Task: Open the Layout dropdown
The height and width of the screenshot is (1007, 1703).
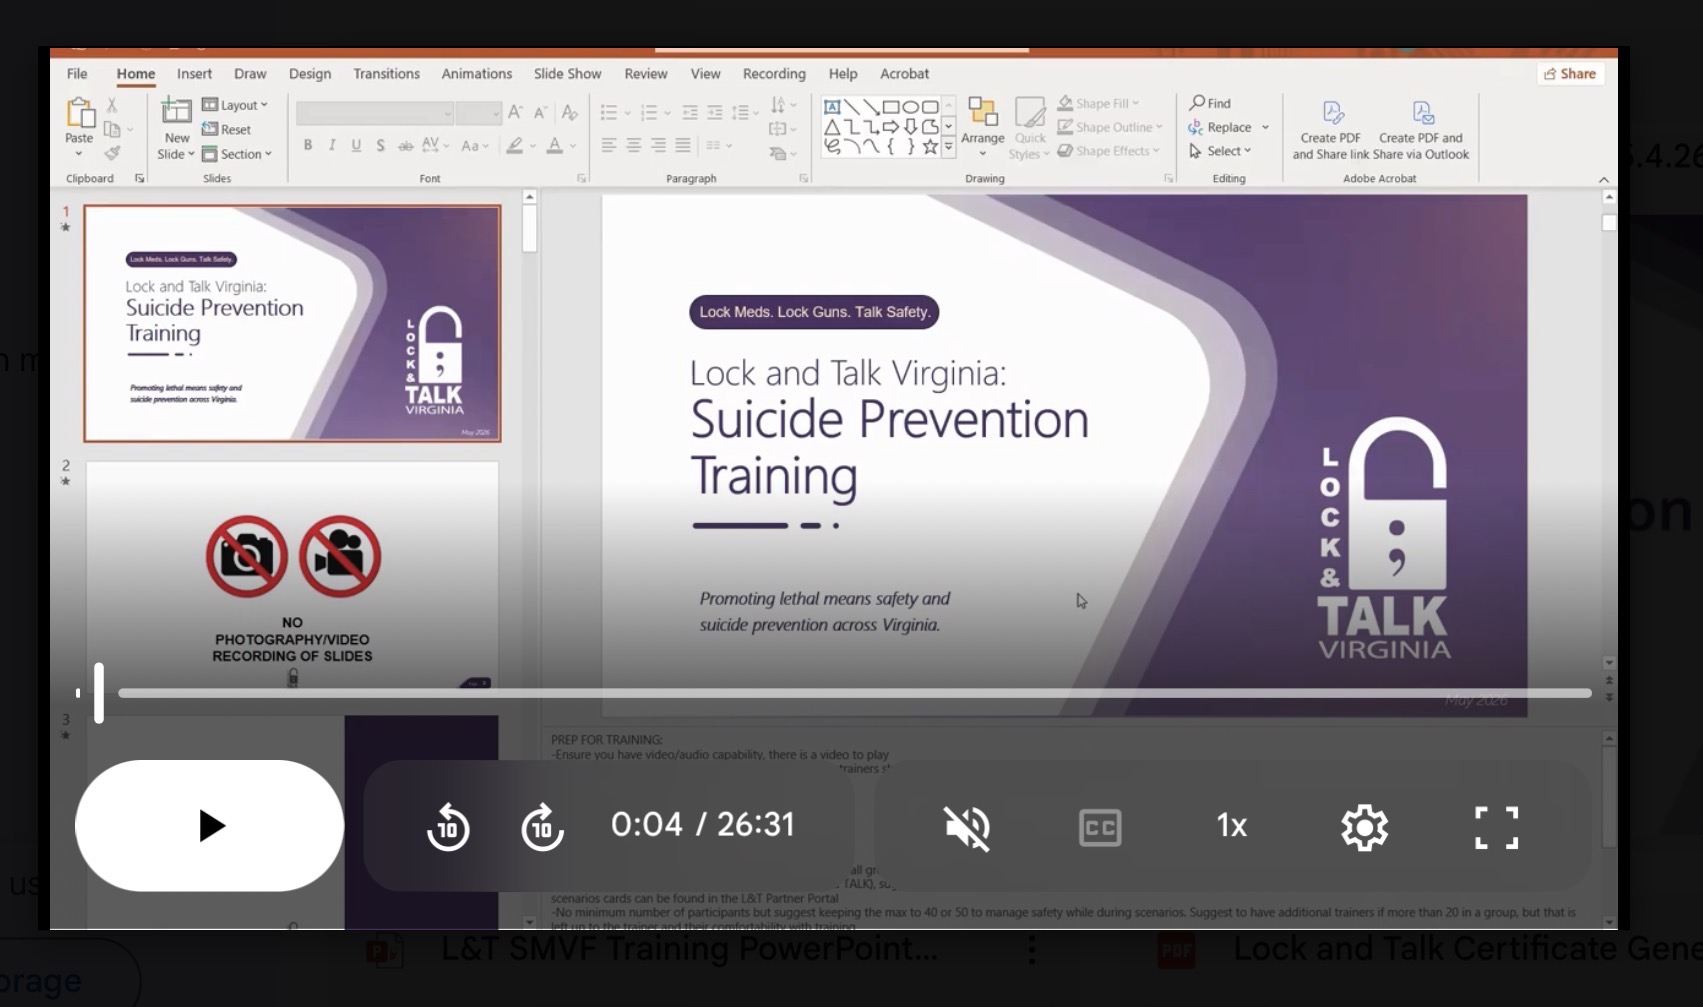Action: [235, 105]
